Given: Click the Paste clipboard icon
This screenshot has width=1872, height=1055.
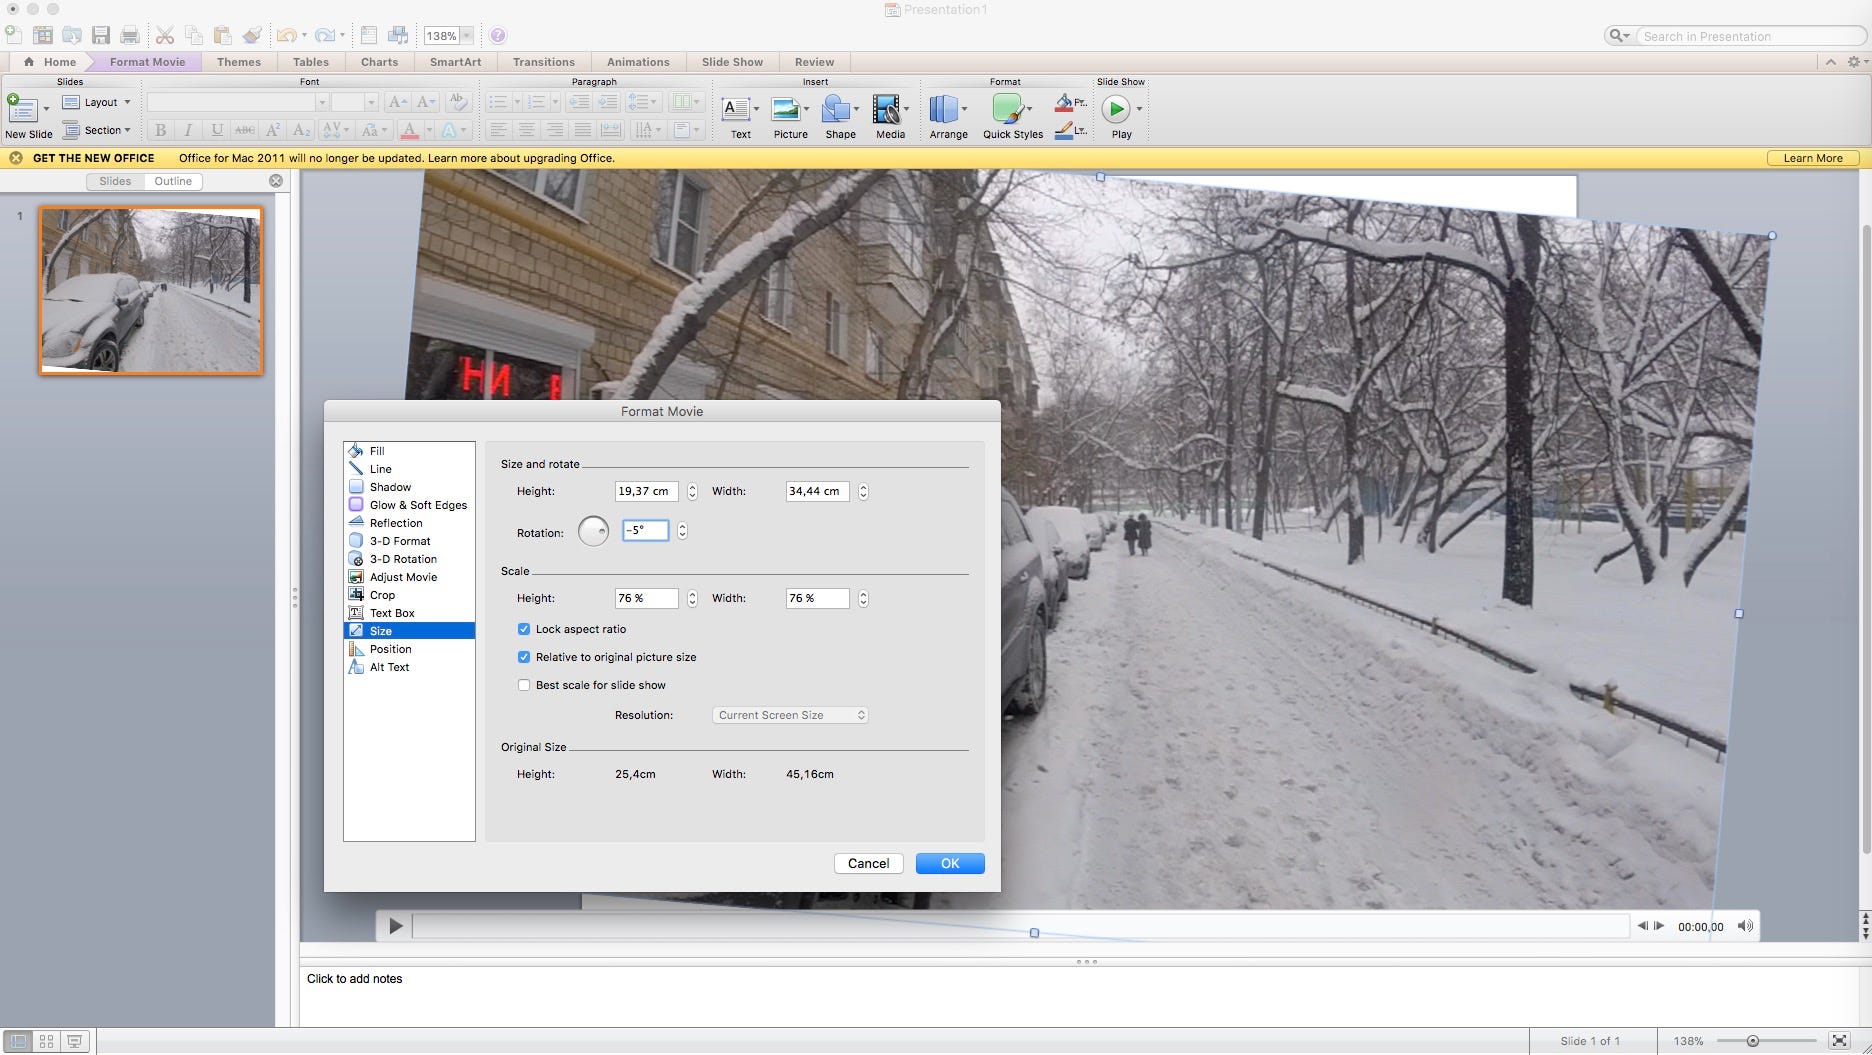Looking at the screenshot, I should pos(222,35).
